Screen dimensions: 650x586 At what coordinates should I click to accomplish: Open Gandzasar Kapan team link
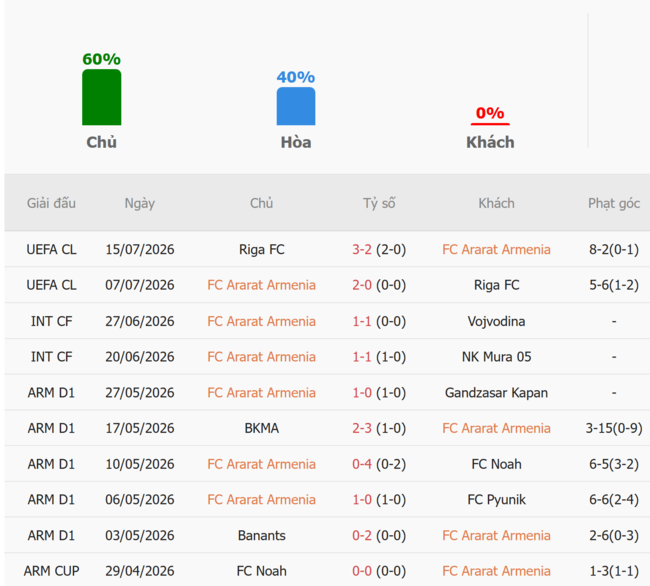(x=496, y=392)
